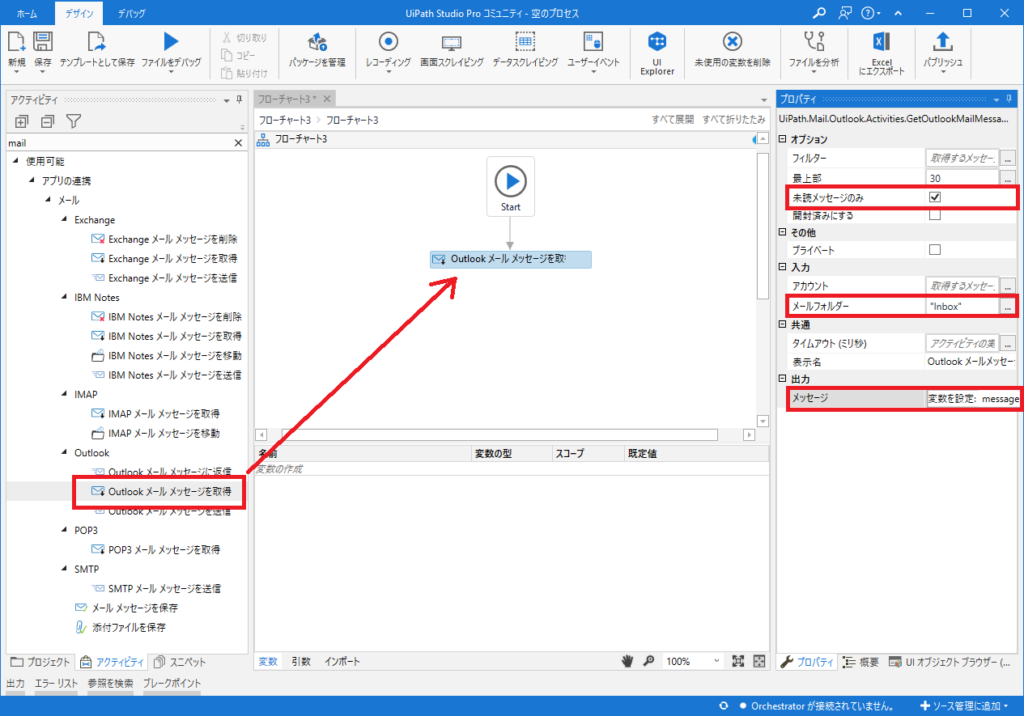
Task: Uncheck the 未読メッセージのみ checkbox
Action: click(935, 197)
